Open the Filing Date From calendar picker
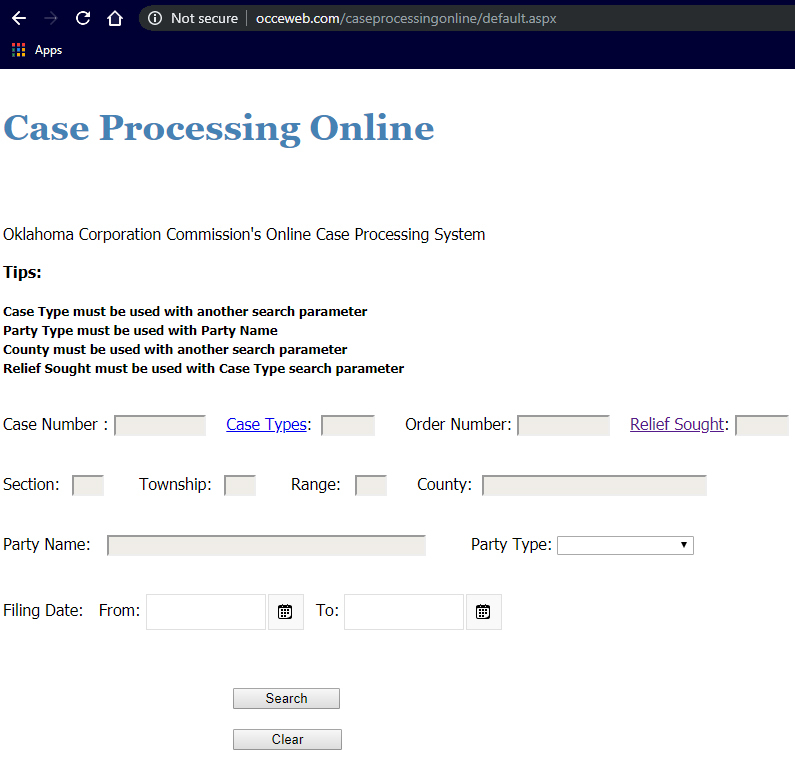The image size is (795, 760). click(x=285, y=612)
